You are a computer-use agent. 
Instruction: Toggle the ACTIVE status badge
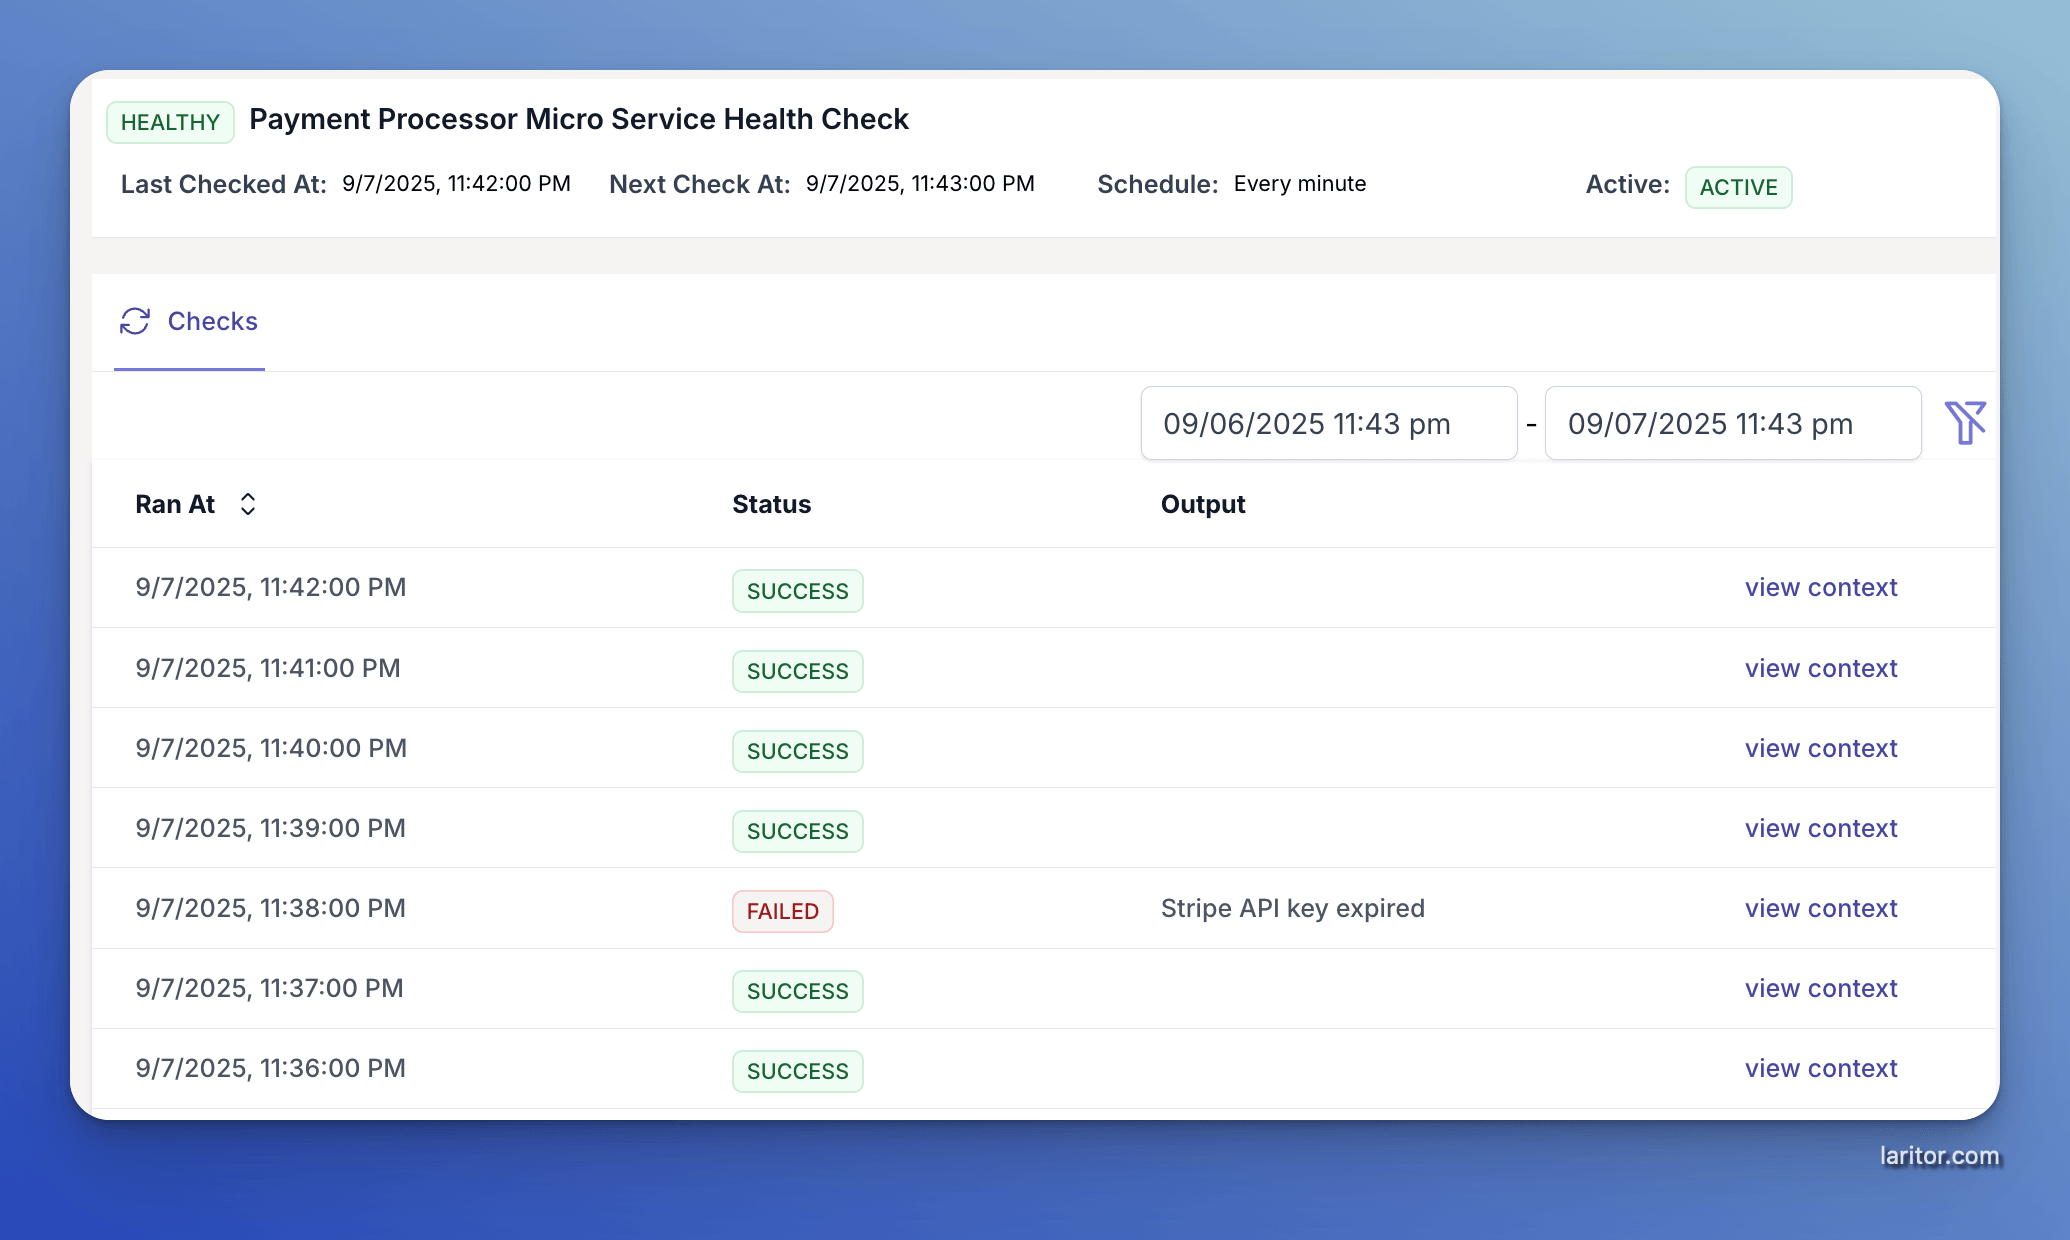click(x=1738, y=187)
